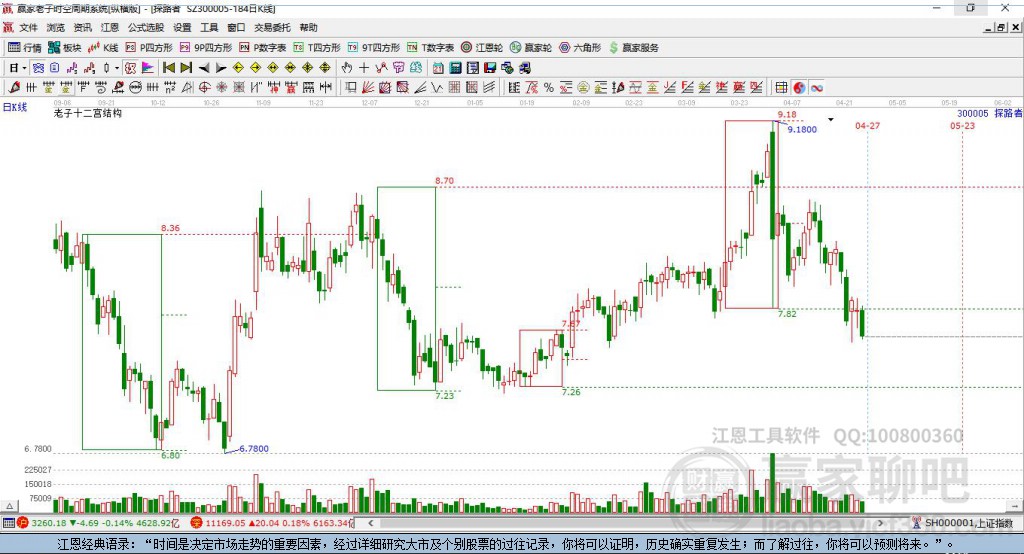
Task: Select the red fan lines tool
Action: tap(368, 88)
